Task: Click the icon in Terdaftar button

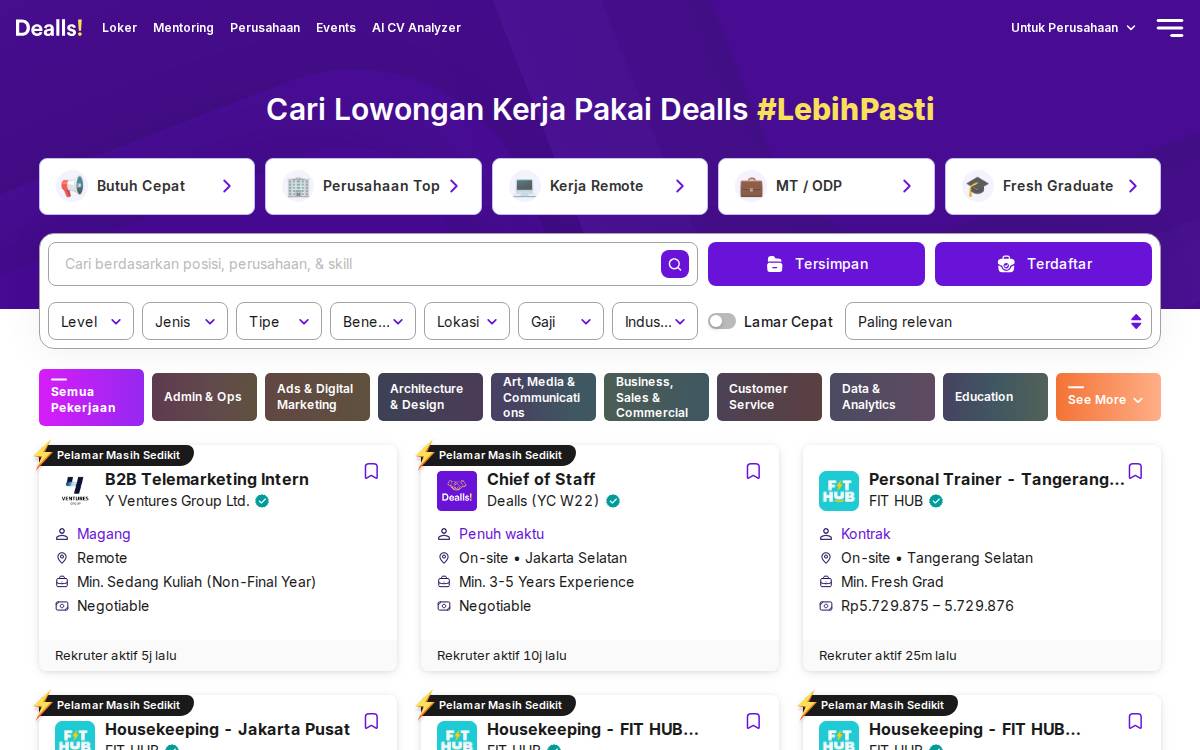Action: click(x=1006, y=264)
